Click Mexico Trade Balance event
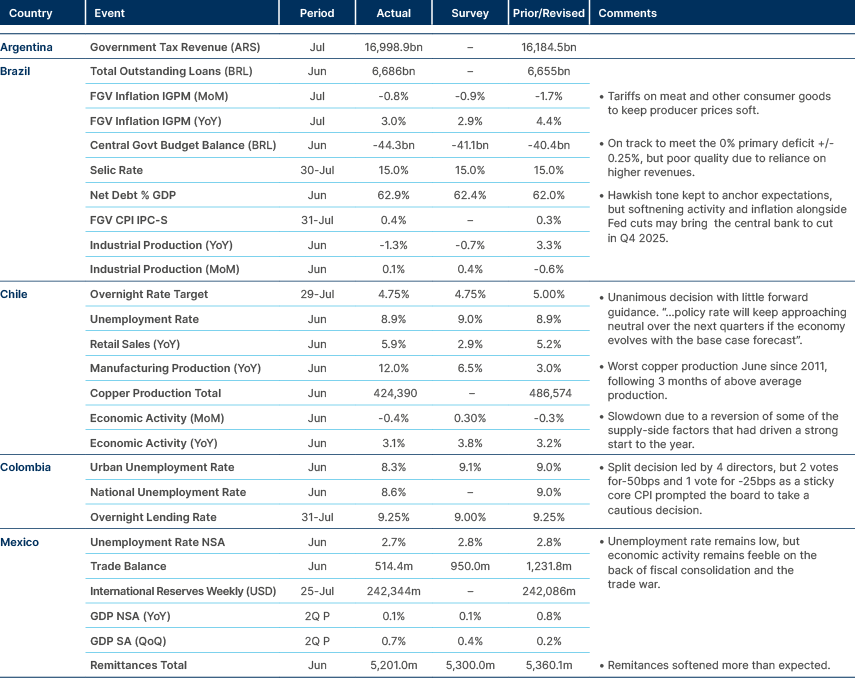The image size is (855, 678). point(128,566)
